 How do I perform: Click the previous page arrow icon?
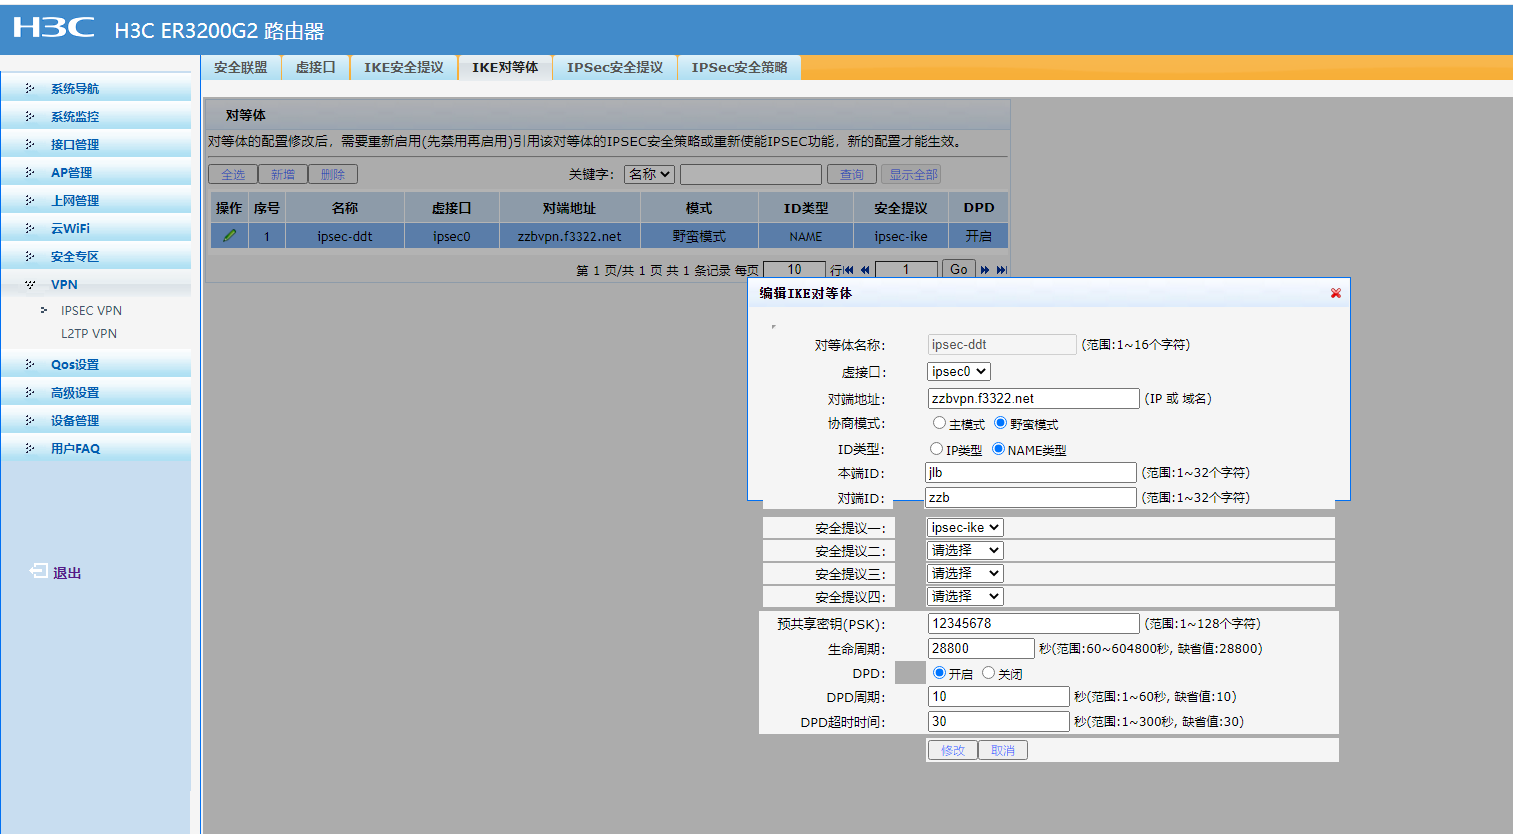(865, 270)
